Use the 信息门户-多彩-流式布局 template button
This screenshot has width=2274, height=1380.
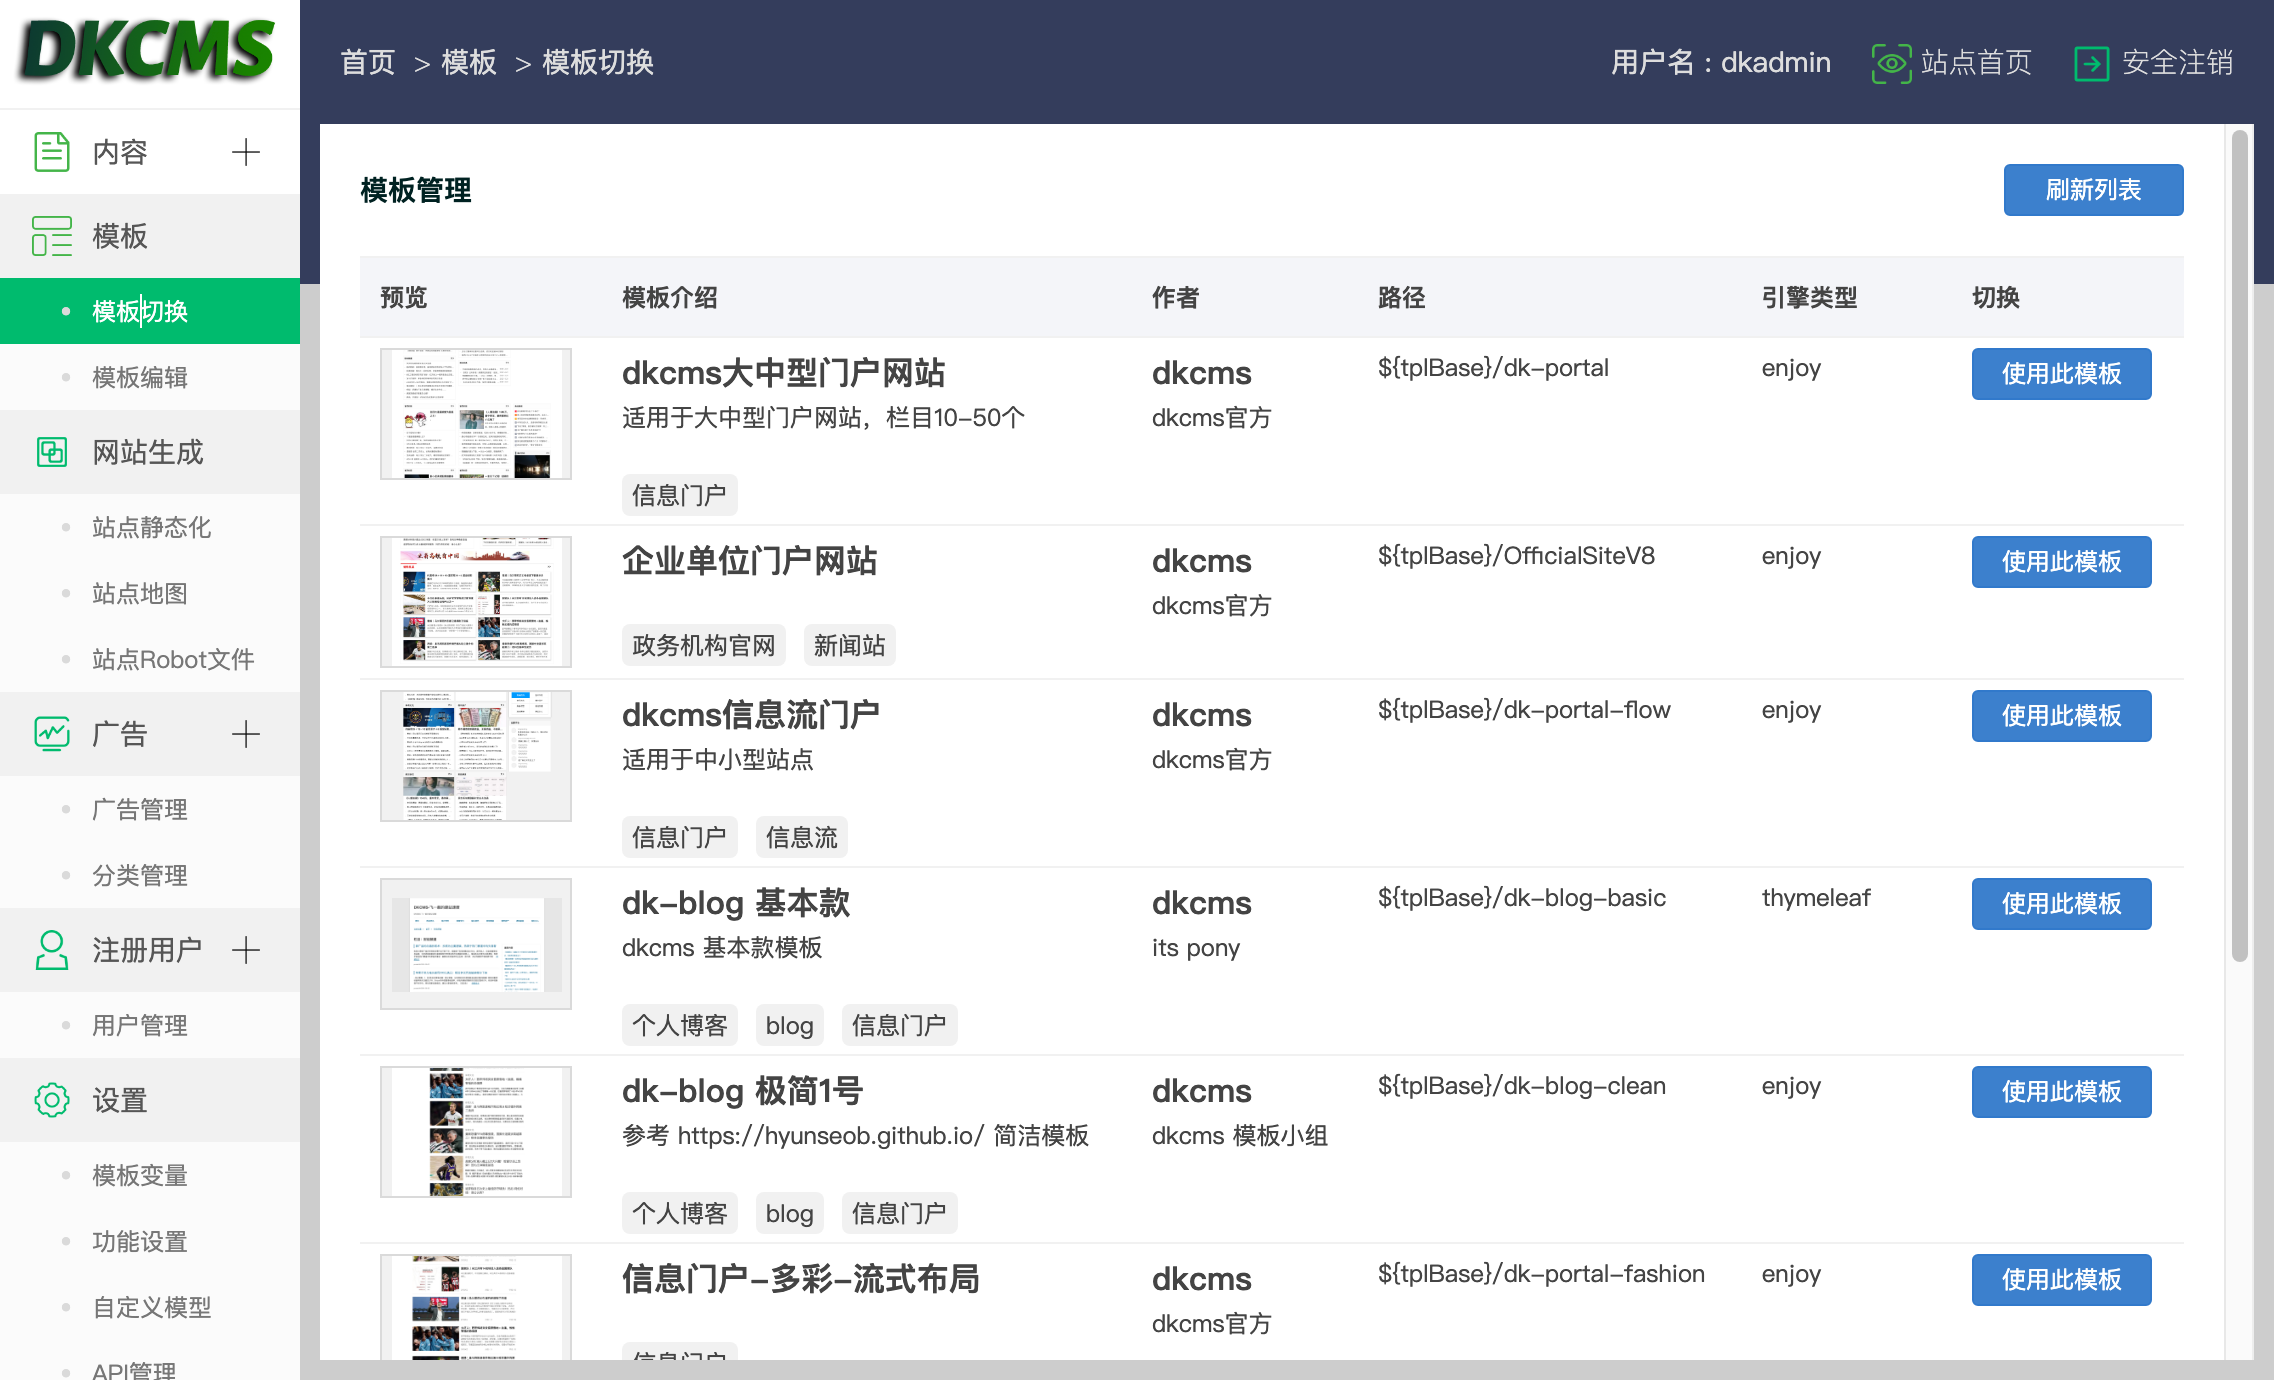click(x=2061, y=1280)
